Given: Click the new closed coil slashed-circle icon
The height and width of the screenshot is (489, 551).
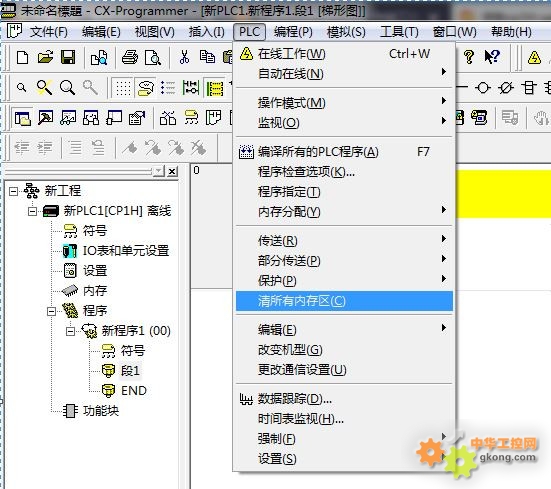Looking at the screenshot, I should tap(506, 87).
